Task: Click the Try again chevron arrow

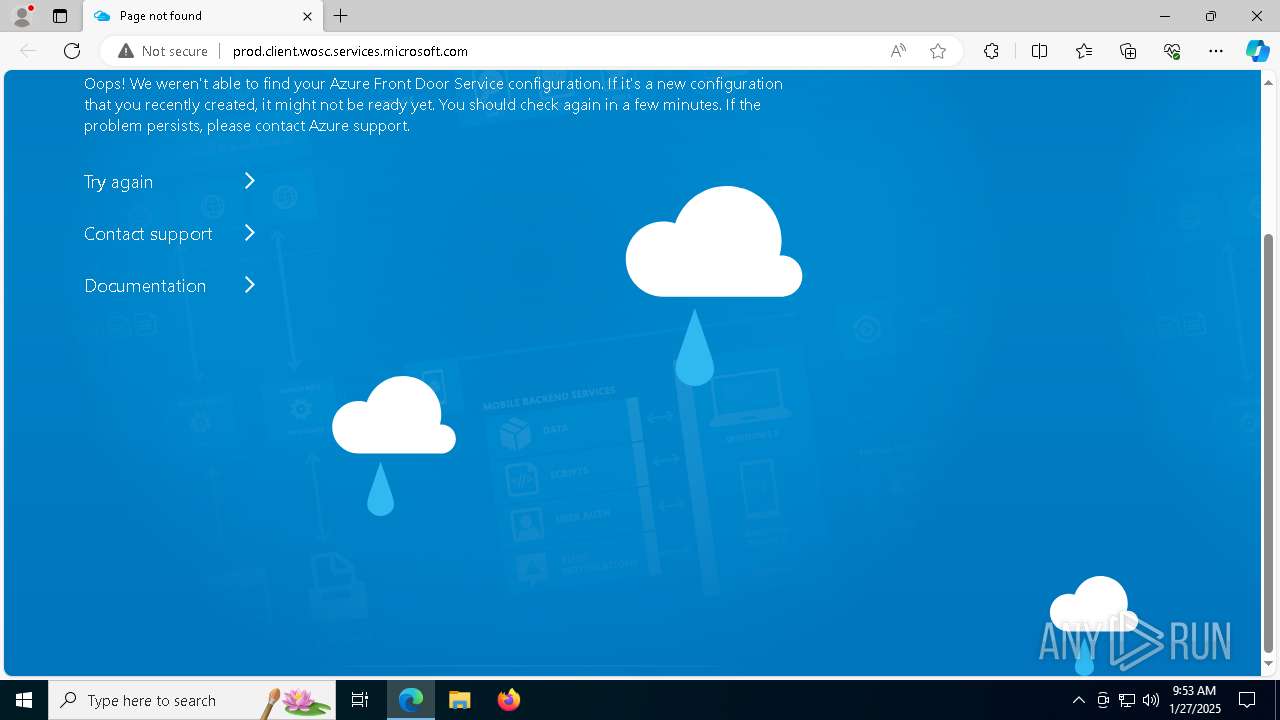Action: 250,181
